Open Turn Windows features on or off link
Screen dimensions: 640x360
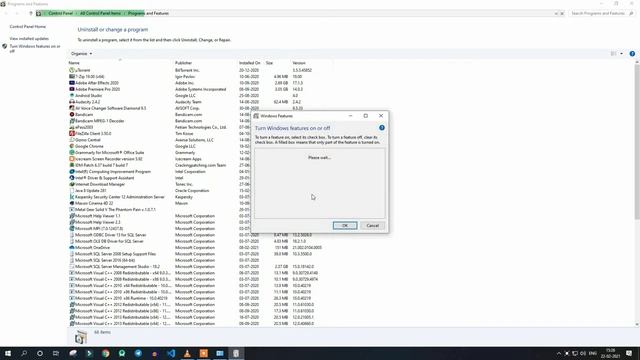35,49
